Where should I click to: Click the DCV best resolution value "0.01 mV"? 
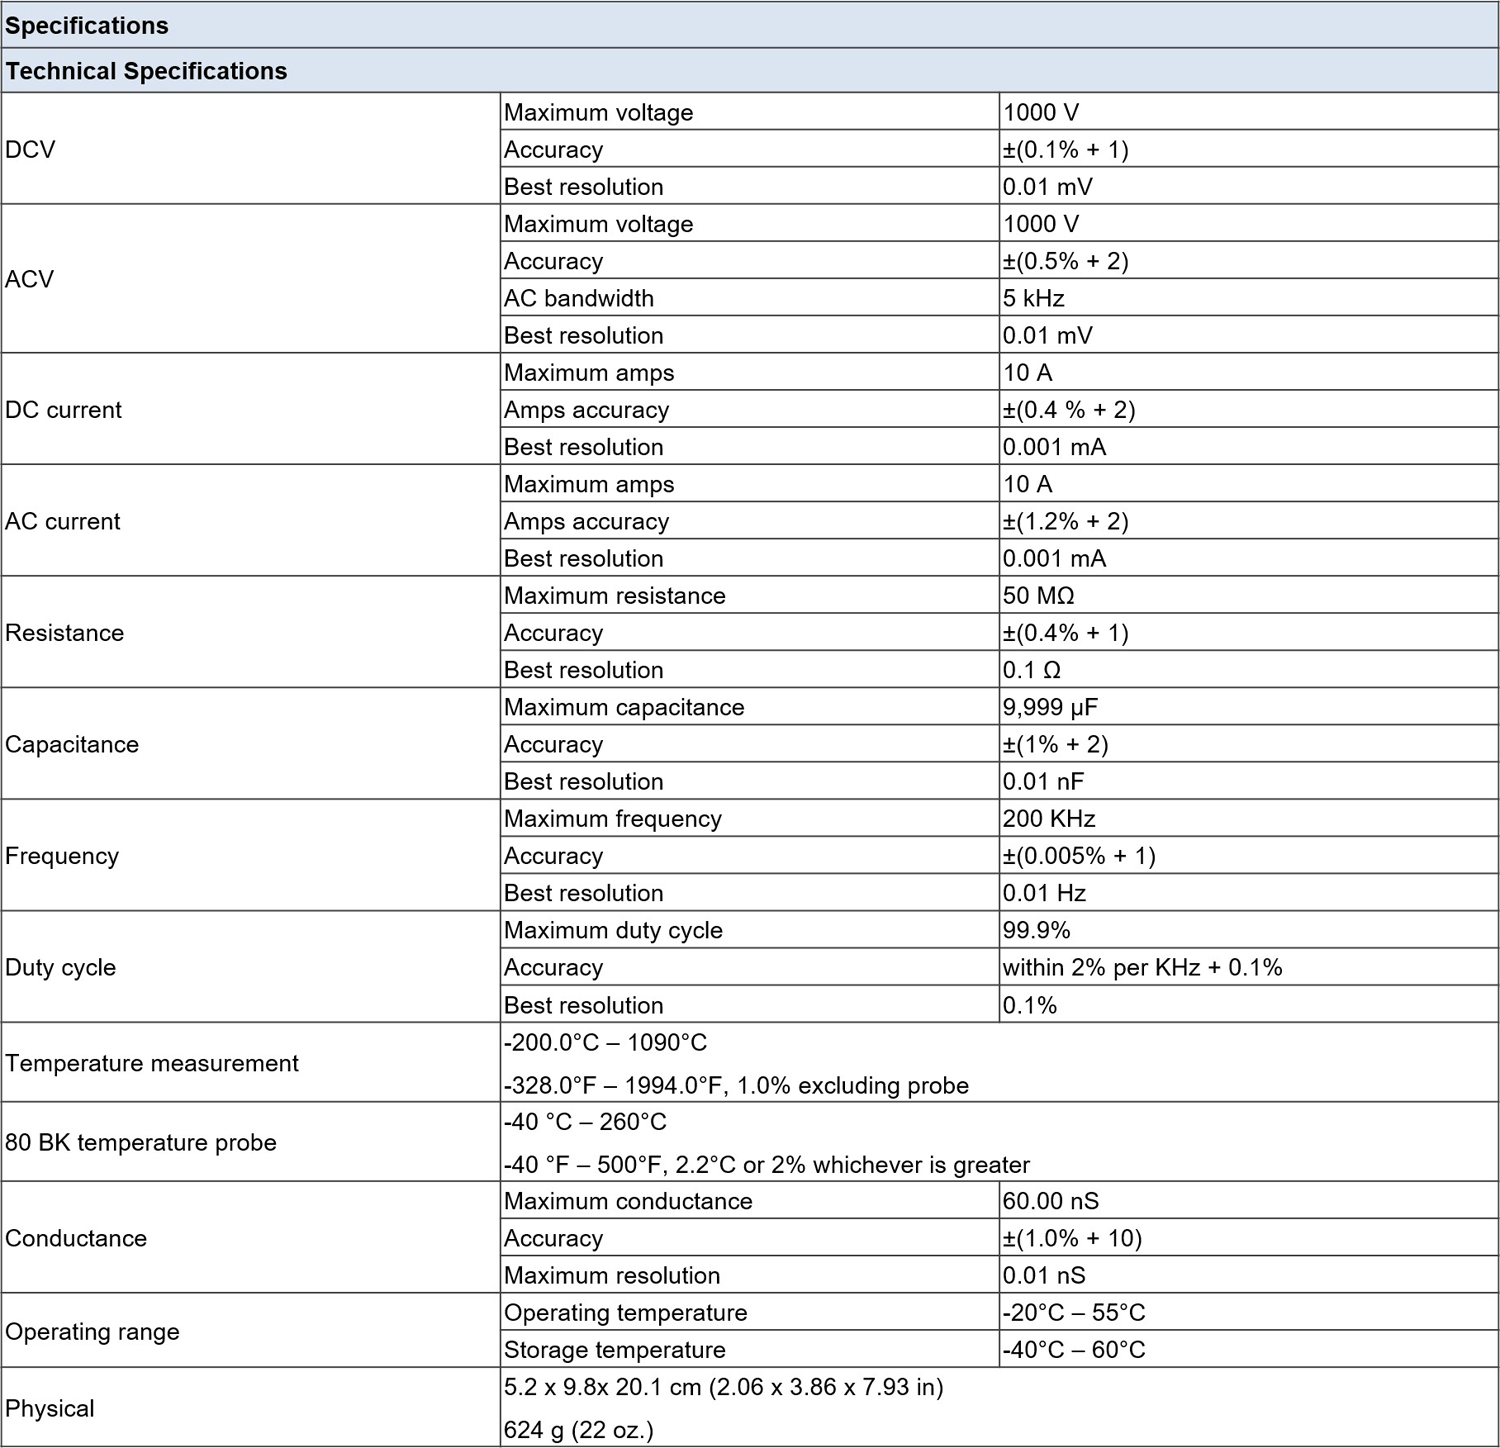pos(1048,187)
